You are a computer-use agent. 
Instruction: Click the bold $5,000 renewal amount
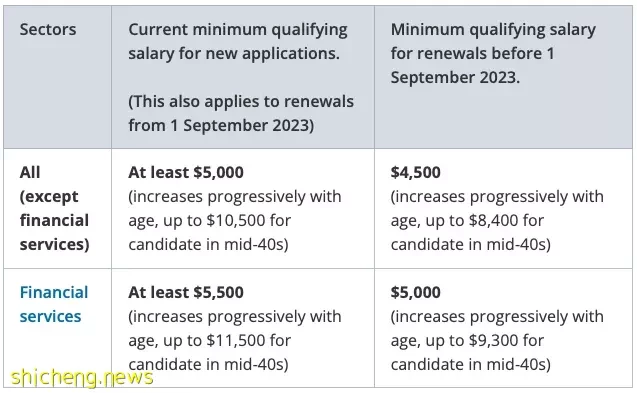pyautogui.click(x=415, y=292)
